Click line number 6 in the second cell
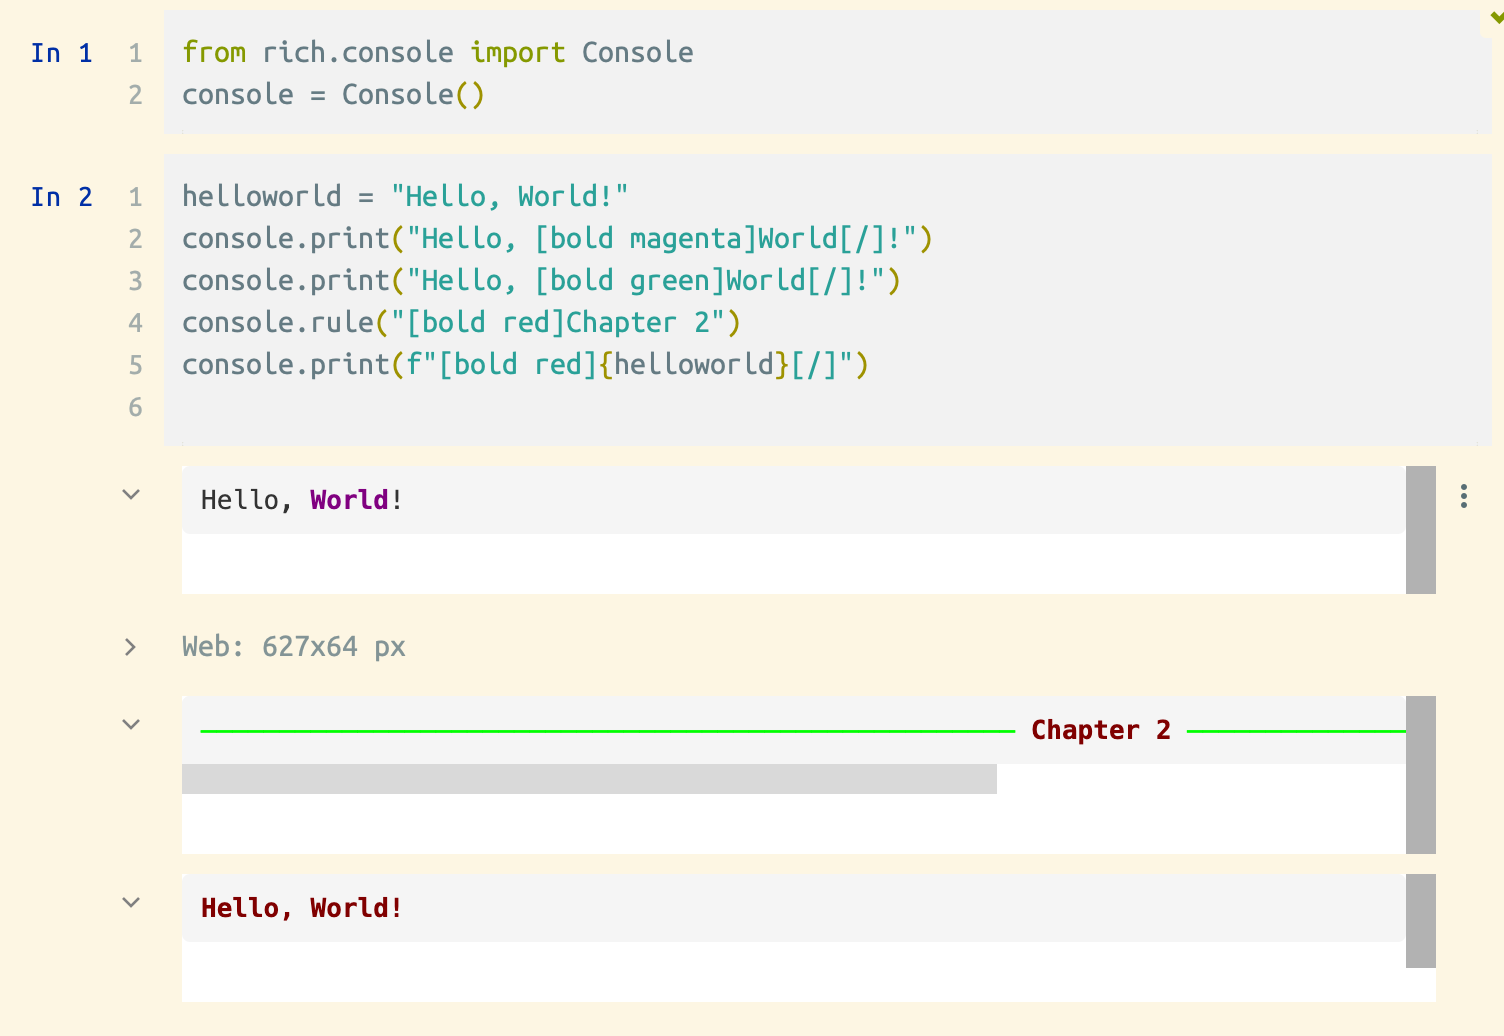Image resolution: width=1504 pixels, height=1036 pixels. (135, 407)
